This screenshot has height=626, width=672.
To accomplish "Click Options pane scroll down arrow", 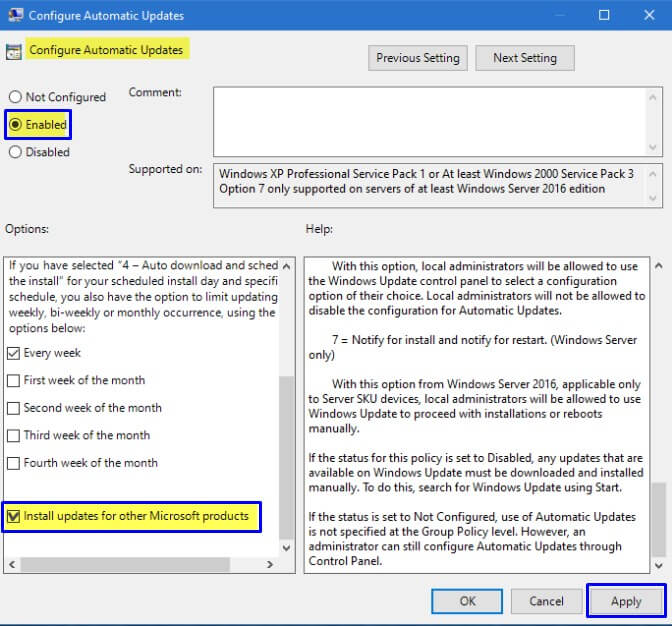I will click(287, 548).
